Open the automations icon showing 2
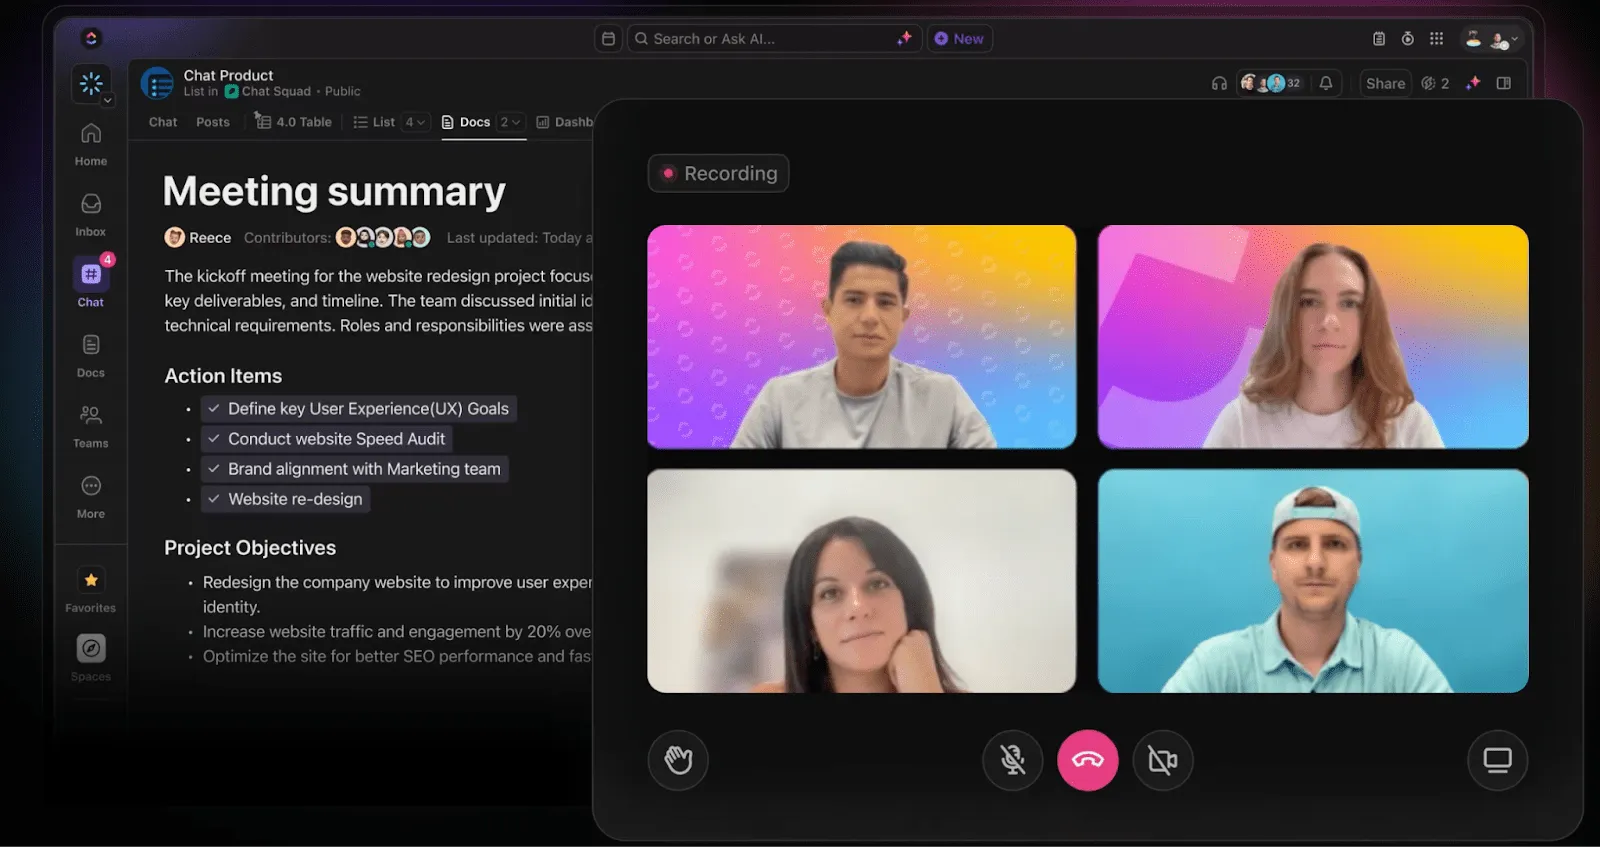 click(x=1435, y=84)
